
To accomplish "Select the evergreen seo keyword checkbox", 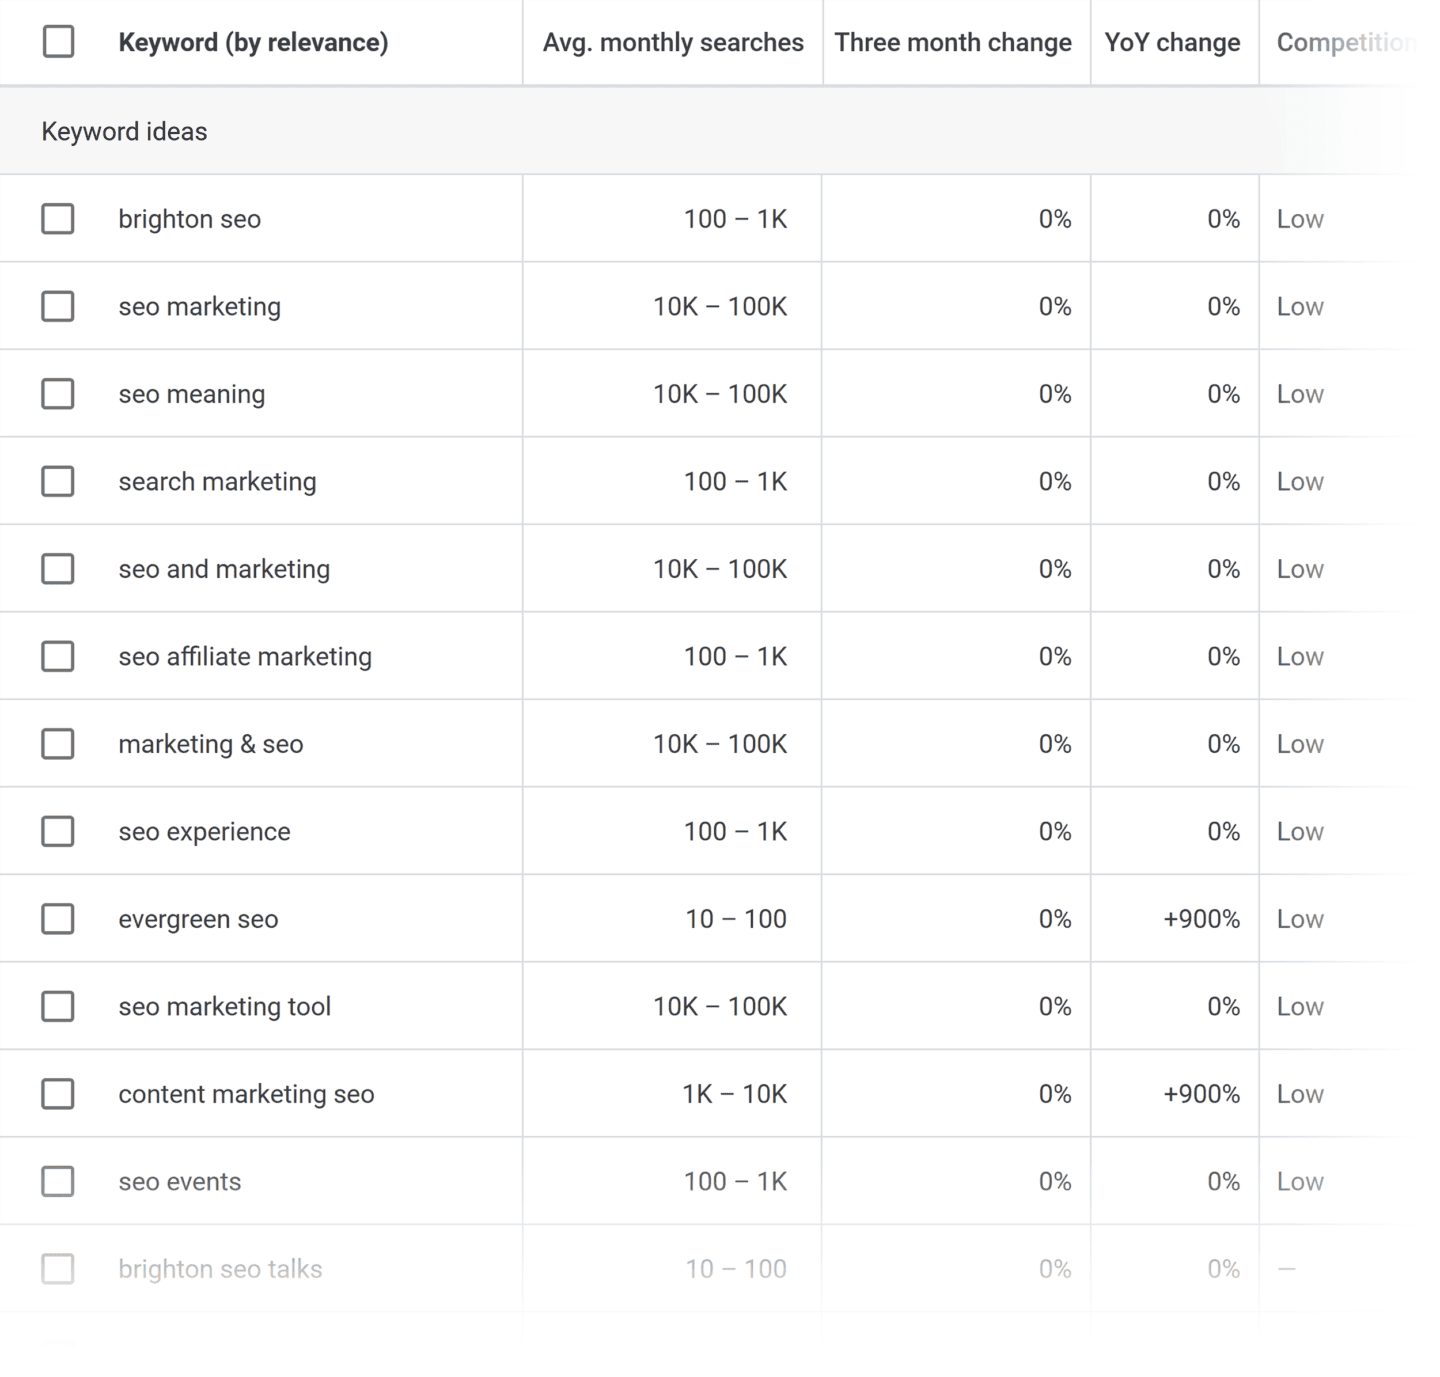I will point(57,918).
